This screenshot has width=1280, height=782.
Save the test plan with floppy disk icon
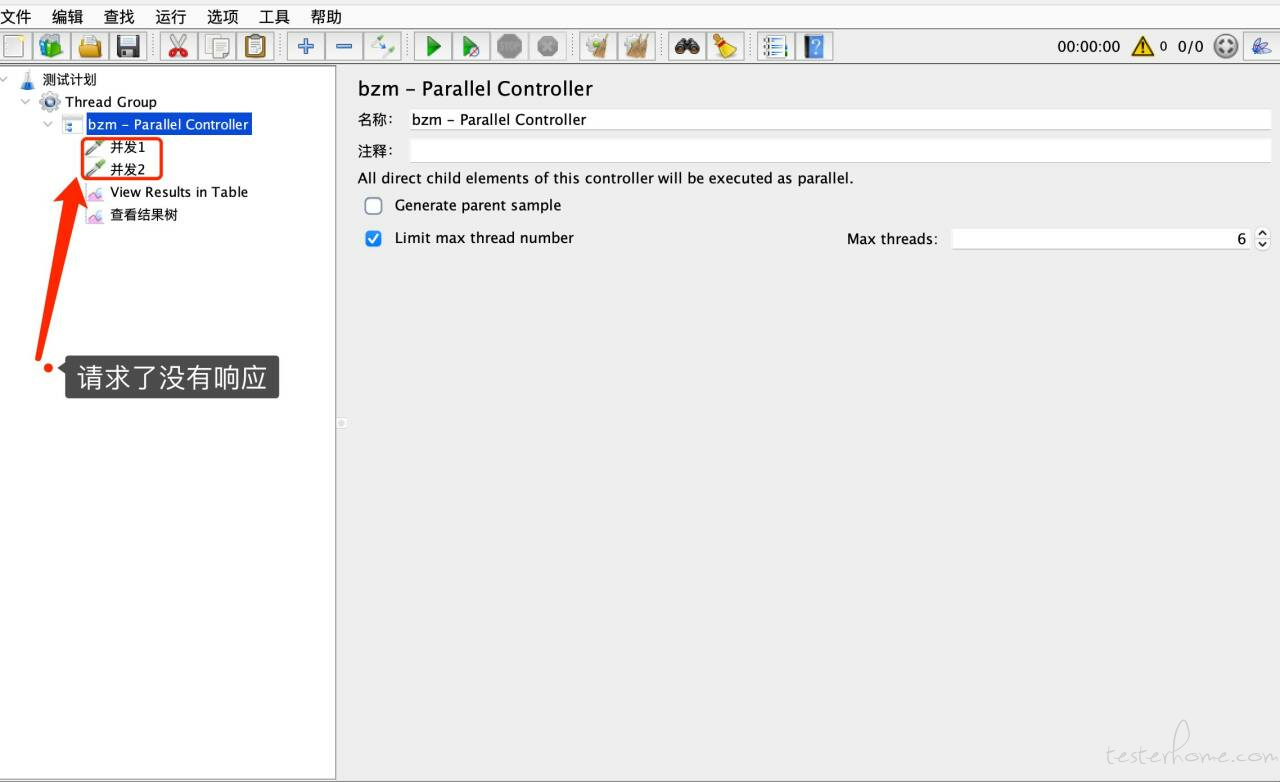coord(128,46)
